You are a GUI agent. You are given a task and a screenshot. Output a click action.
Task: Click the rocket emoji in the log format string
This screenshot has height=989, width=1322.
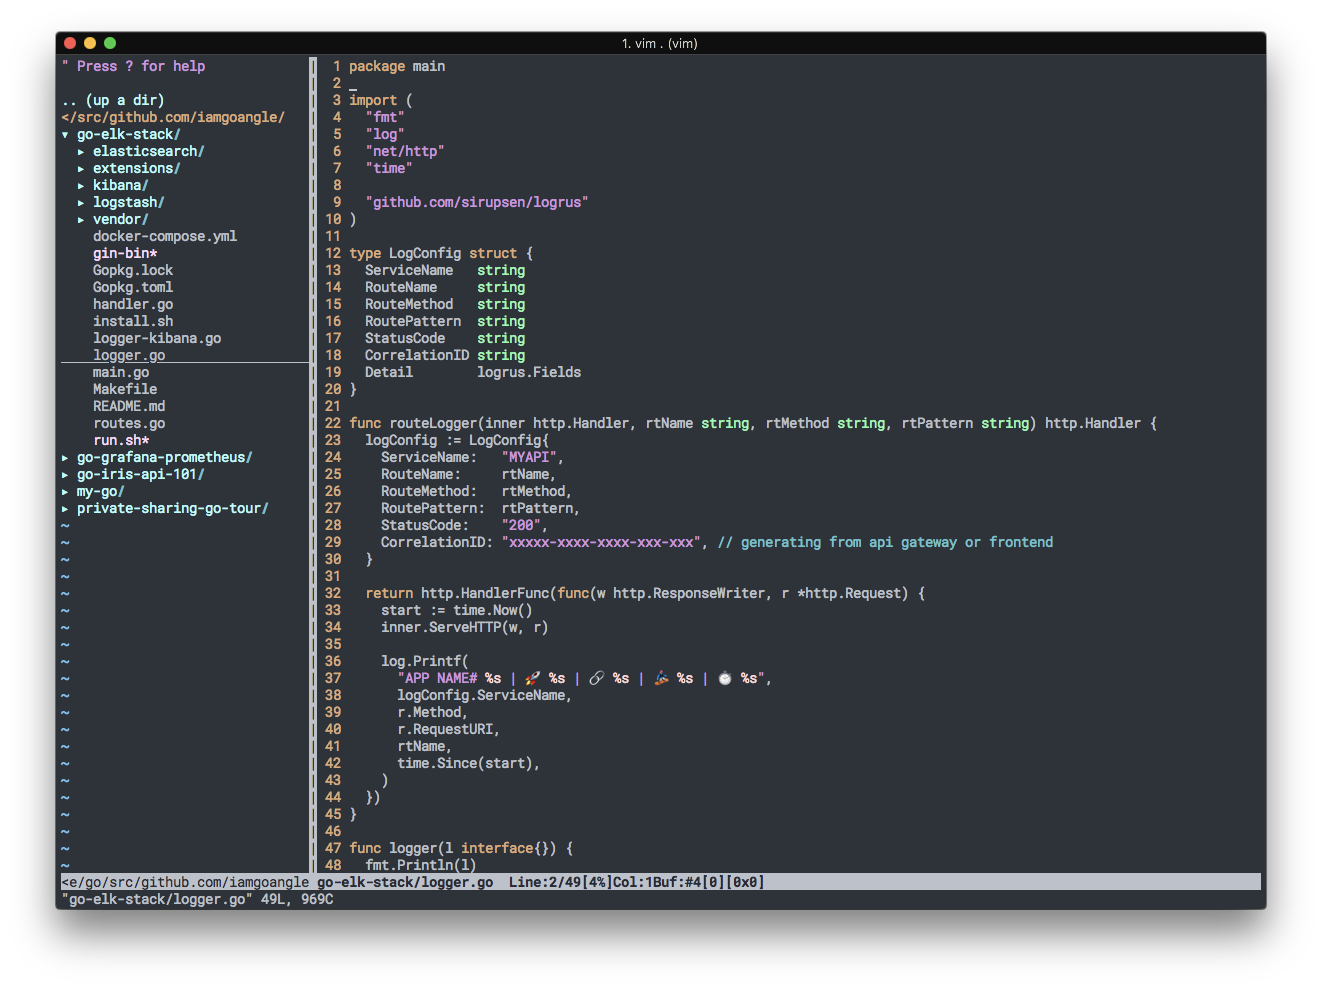(532, 678)
